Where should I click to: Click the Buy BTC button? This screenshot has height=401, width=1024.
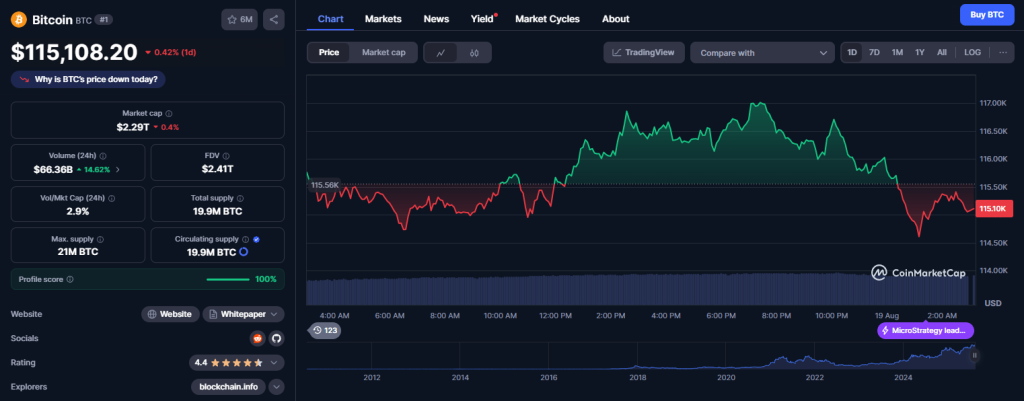(987, 13)
